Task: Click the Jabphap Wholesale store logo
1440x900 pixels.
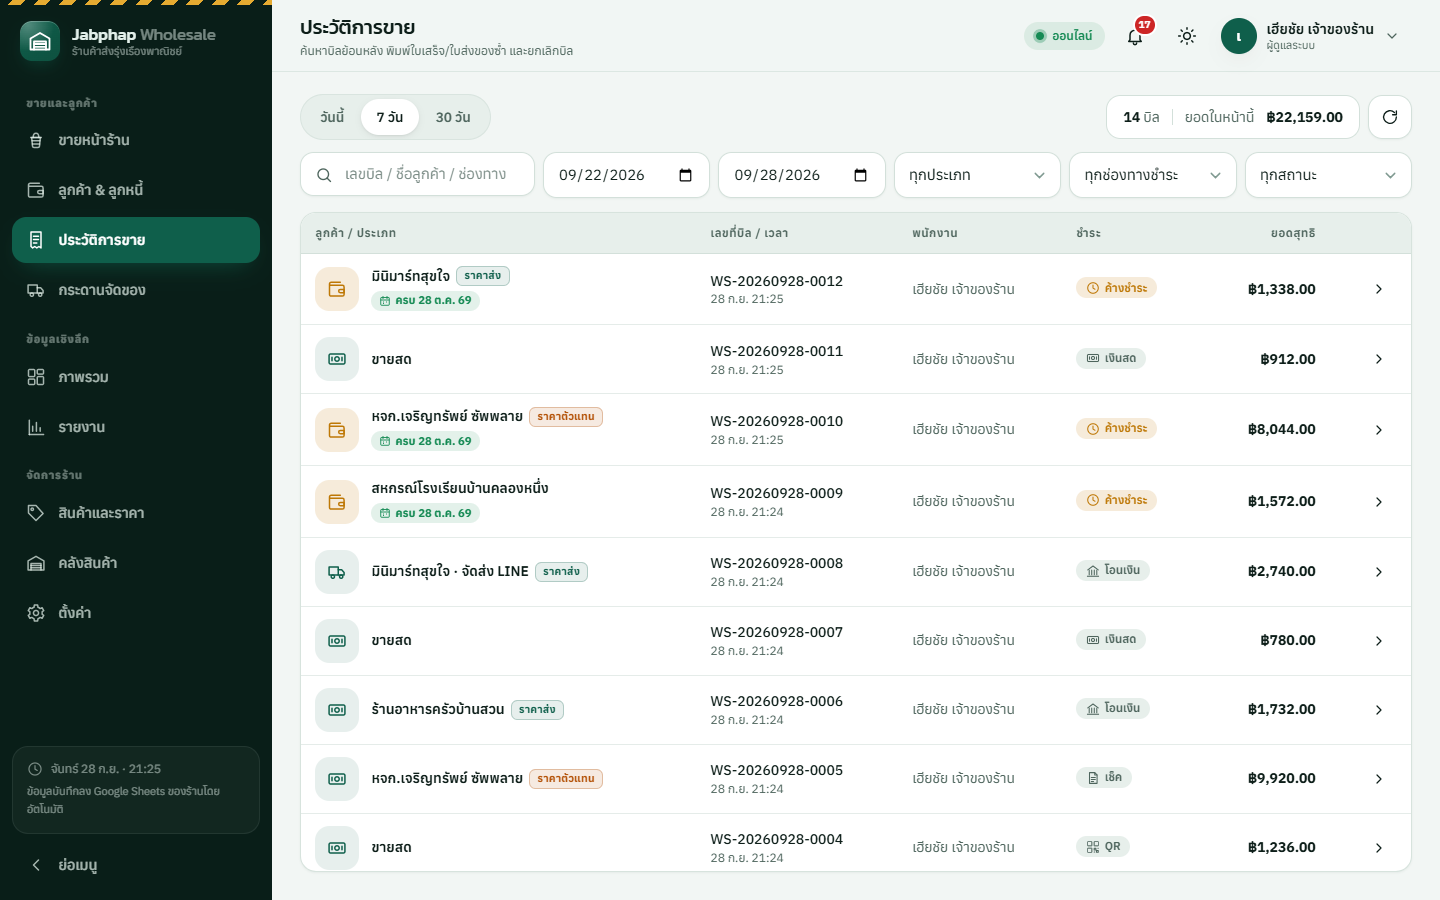Action: [40, 41]
